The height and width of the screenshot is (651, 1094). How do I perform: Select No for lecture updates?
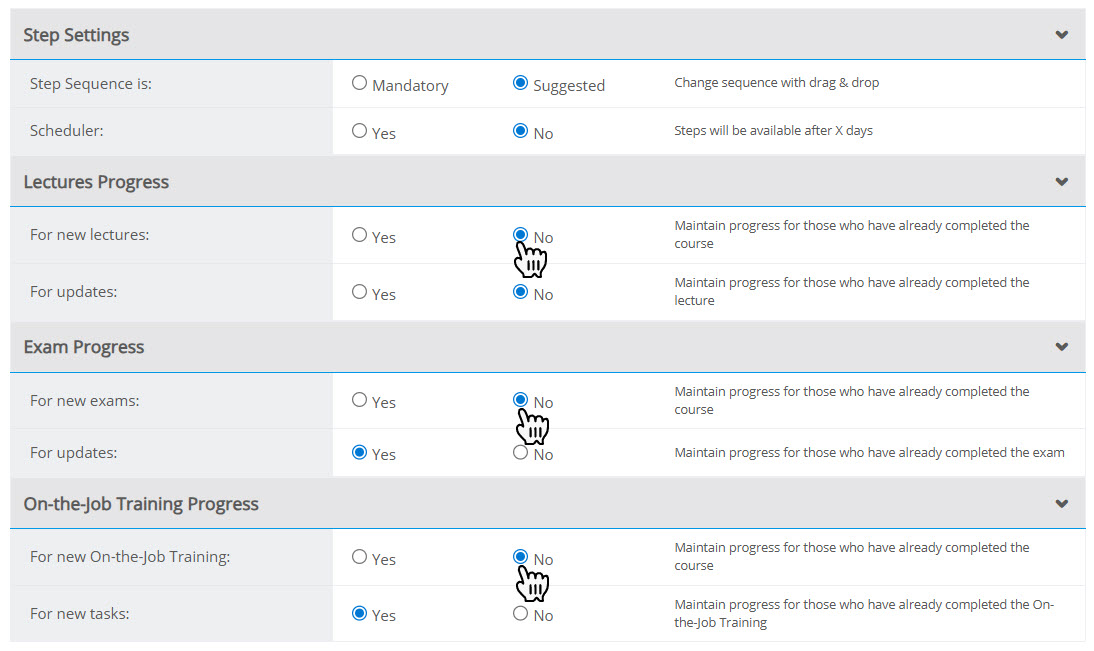(x=519, y=292)
